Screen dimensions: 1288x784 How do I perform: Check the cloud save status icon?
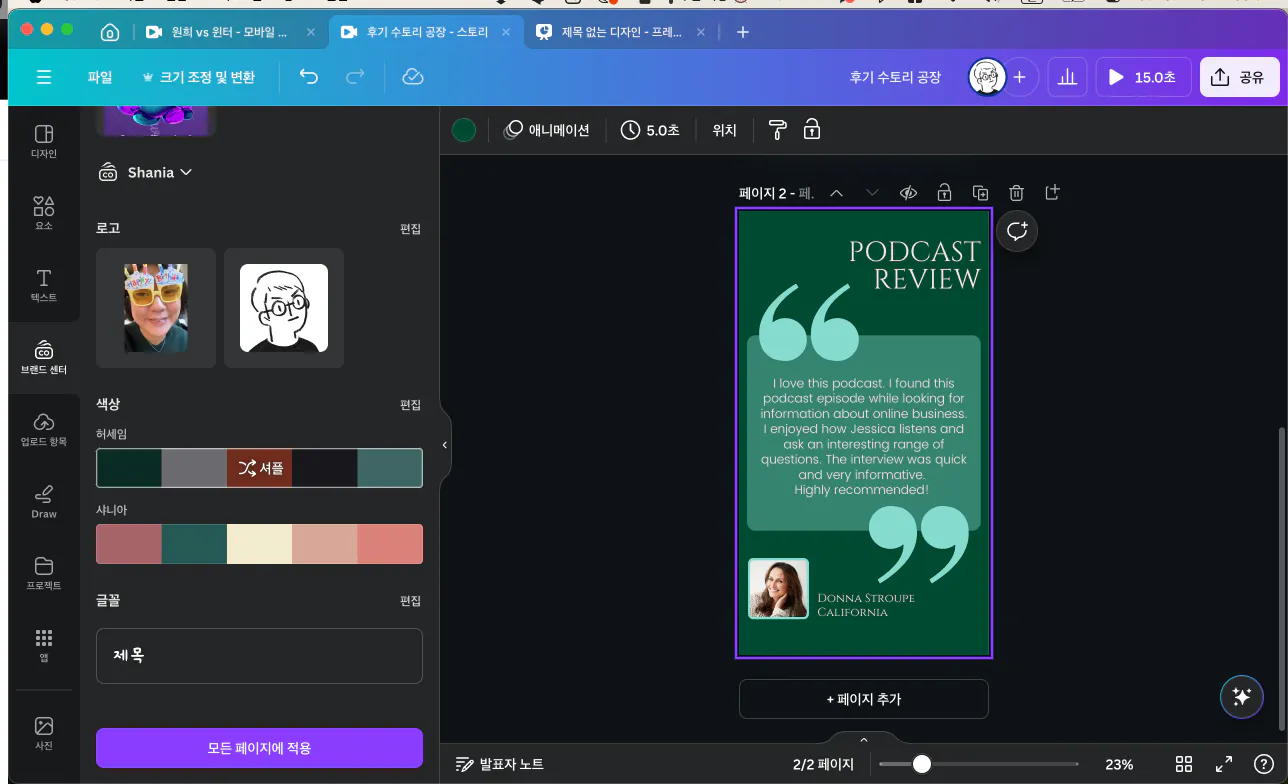tap(412, 77)
